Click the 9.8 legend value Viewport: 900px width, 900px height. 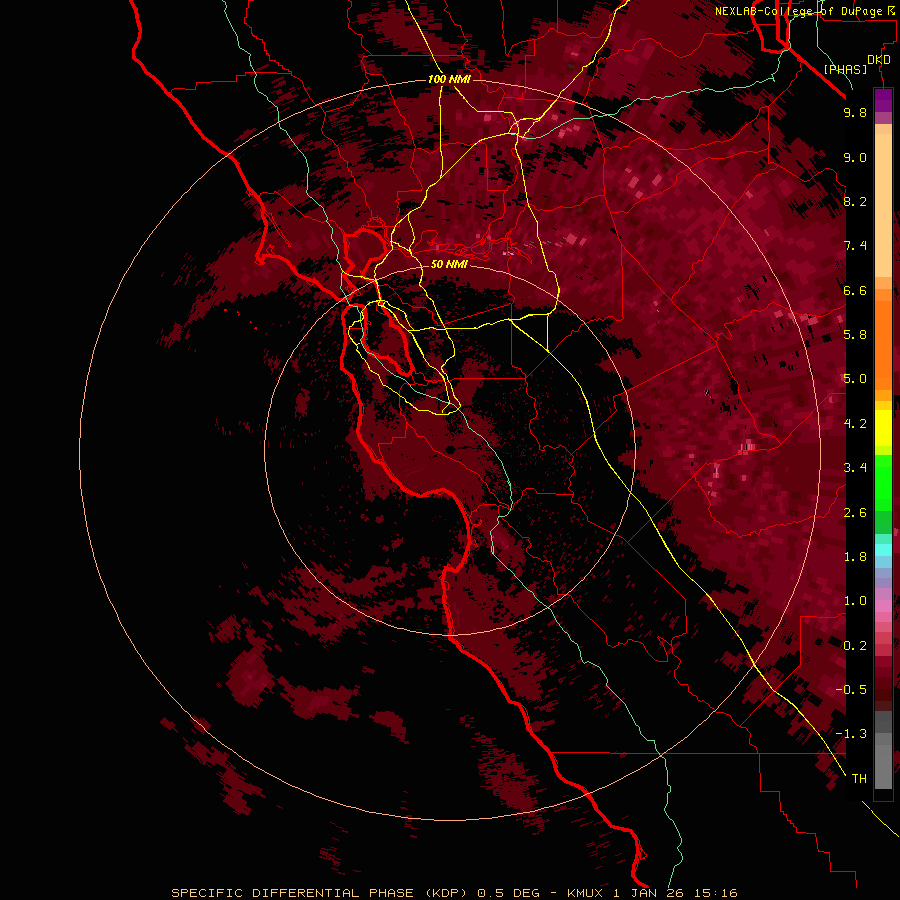pyautogui.click(x=855, y=112)
